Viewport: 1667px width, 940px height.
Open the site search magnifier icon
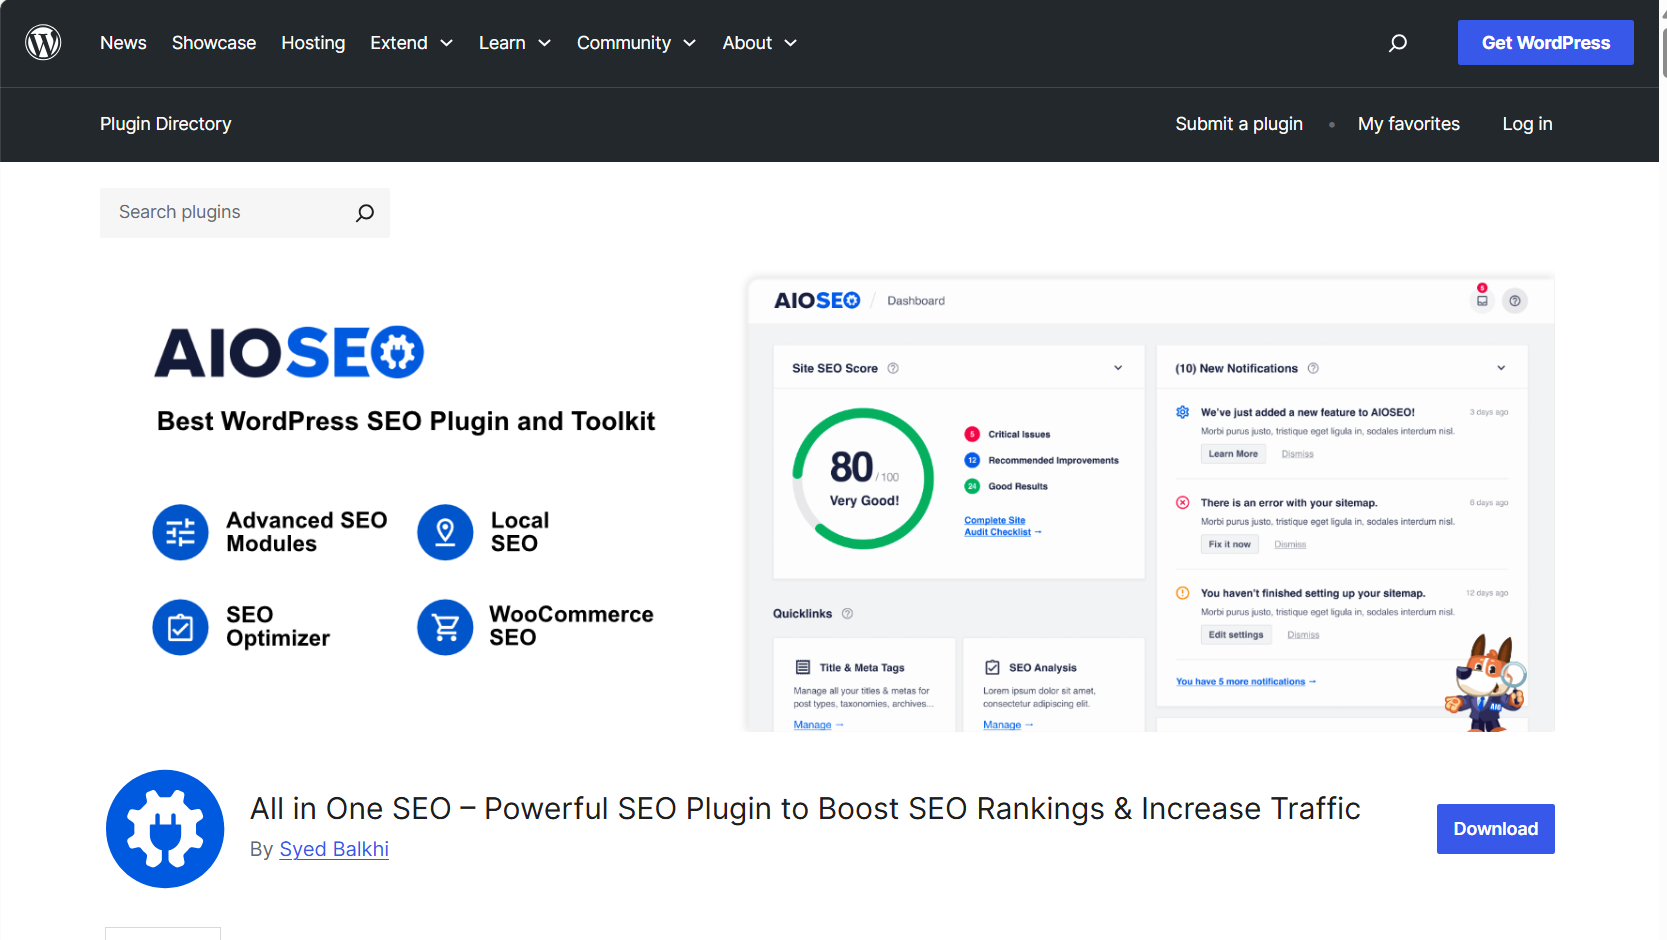[x=1398, y=43]
